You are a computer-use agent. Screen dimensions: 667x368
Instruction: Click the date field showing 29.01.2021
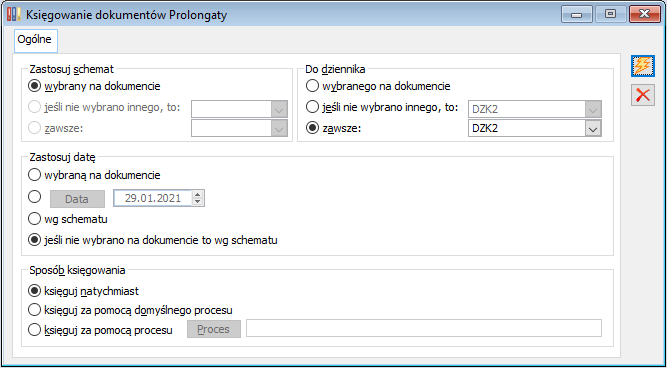[153, 198]
